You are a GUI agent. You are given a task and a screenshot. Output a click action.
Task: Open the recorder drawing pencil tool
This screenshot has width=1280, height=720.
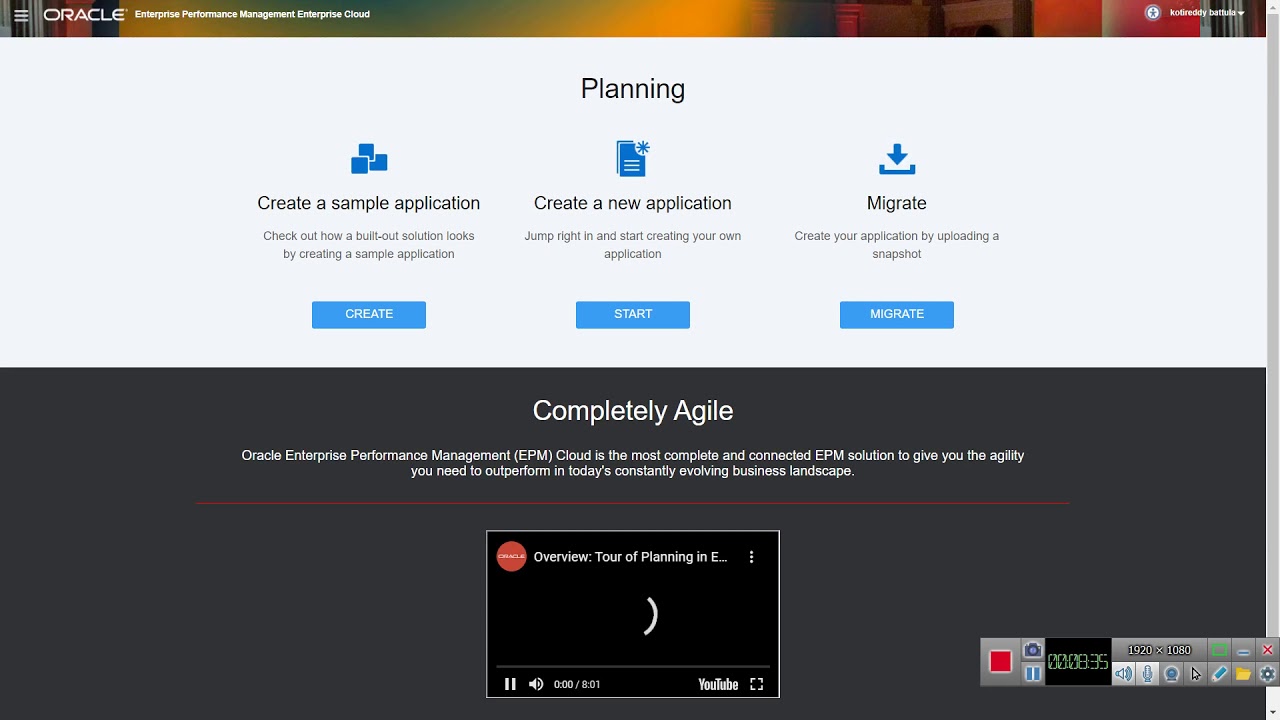click(x=1220, y=674)
